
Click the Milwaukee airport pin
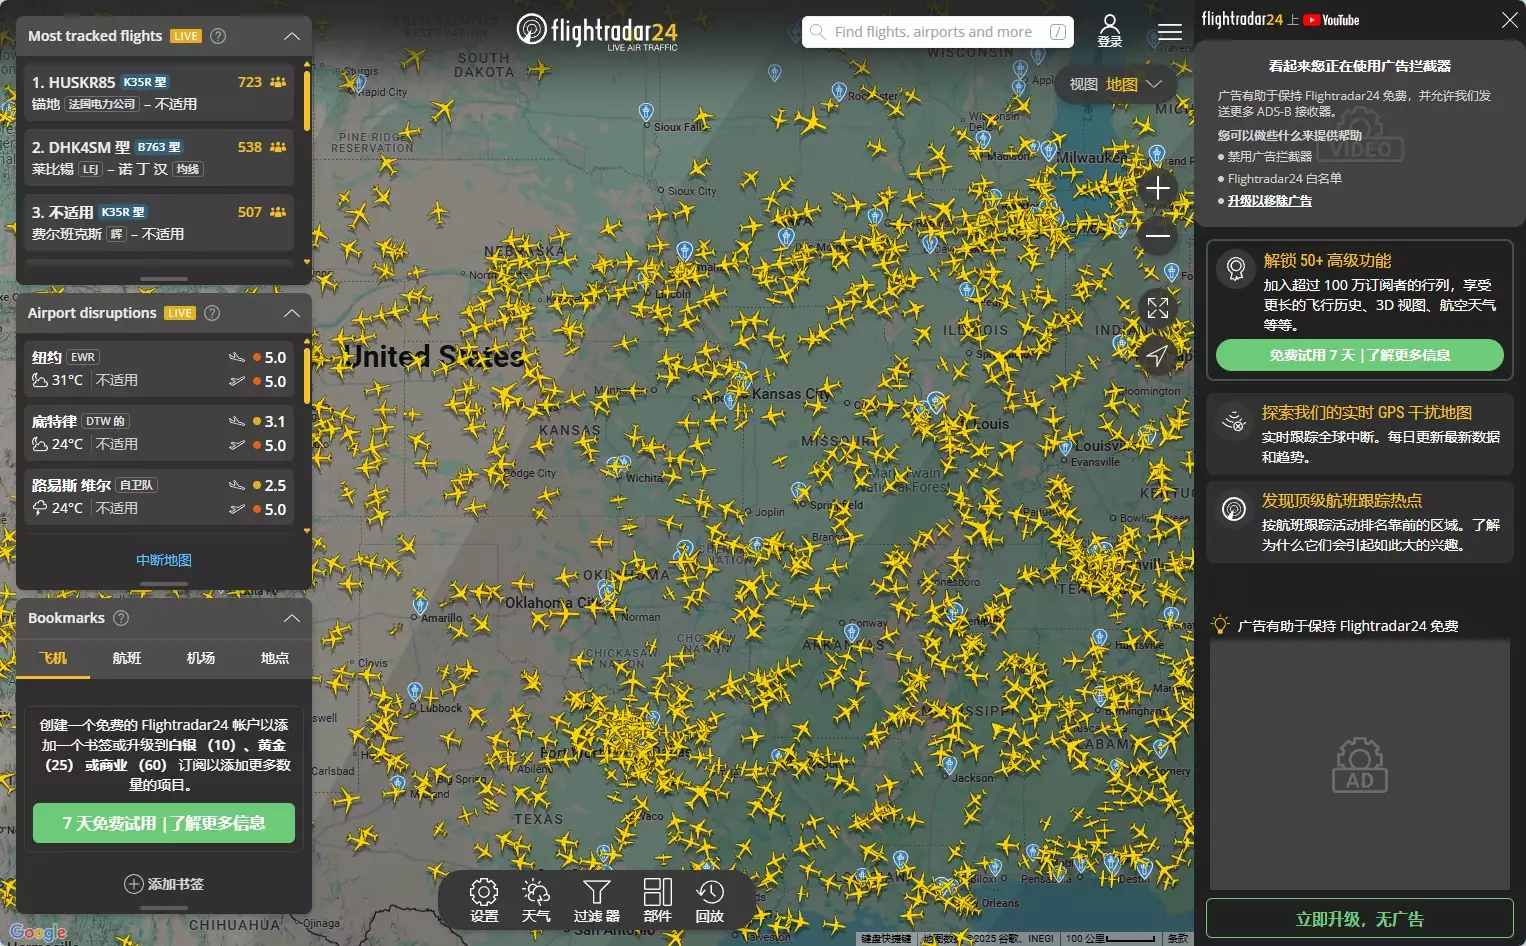(1049, 151)
